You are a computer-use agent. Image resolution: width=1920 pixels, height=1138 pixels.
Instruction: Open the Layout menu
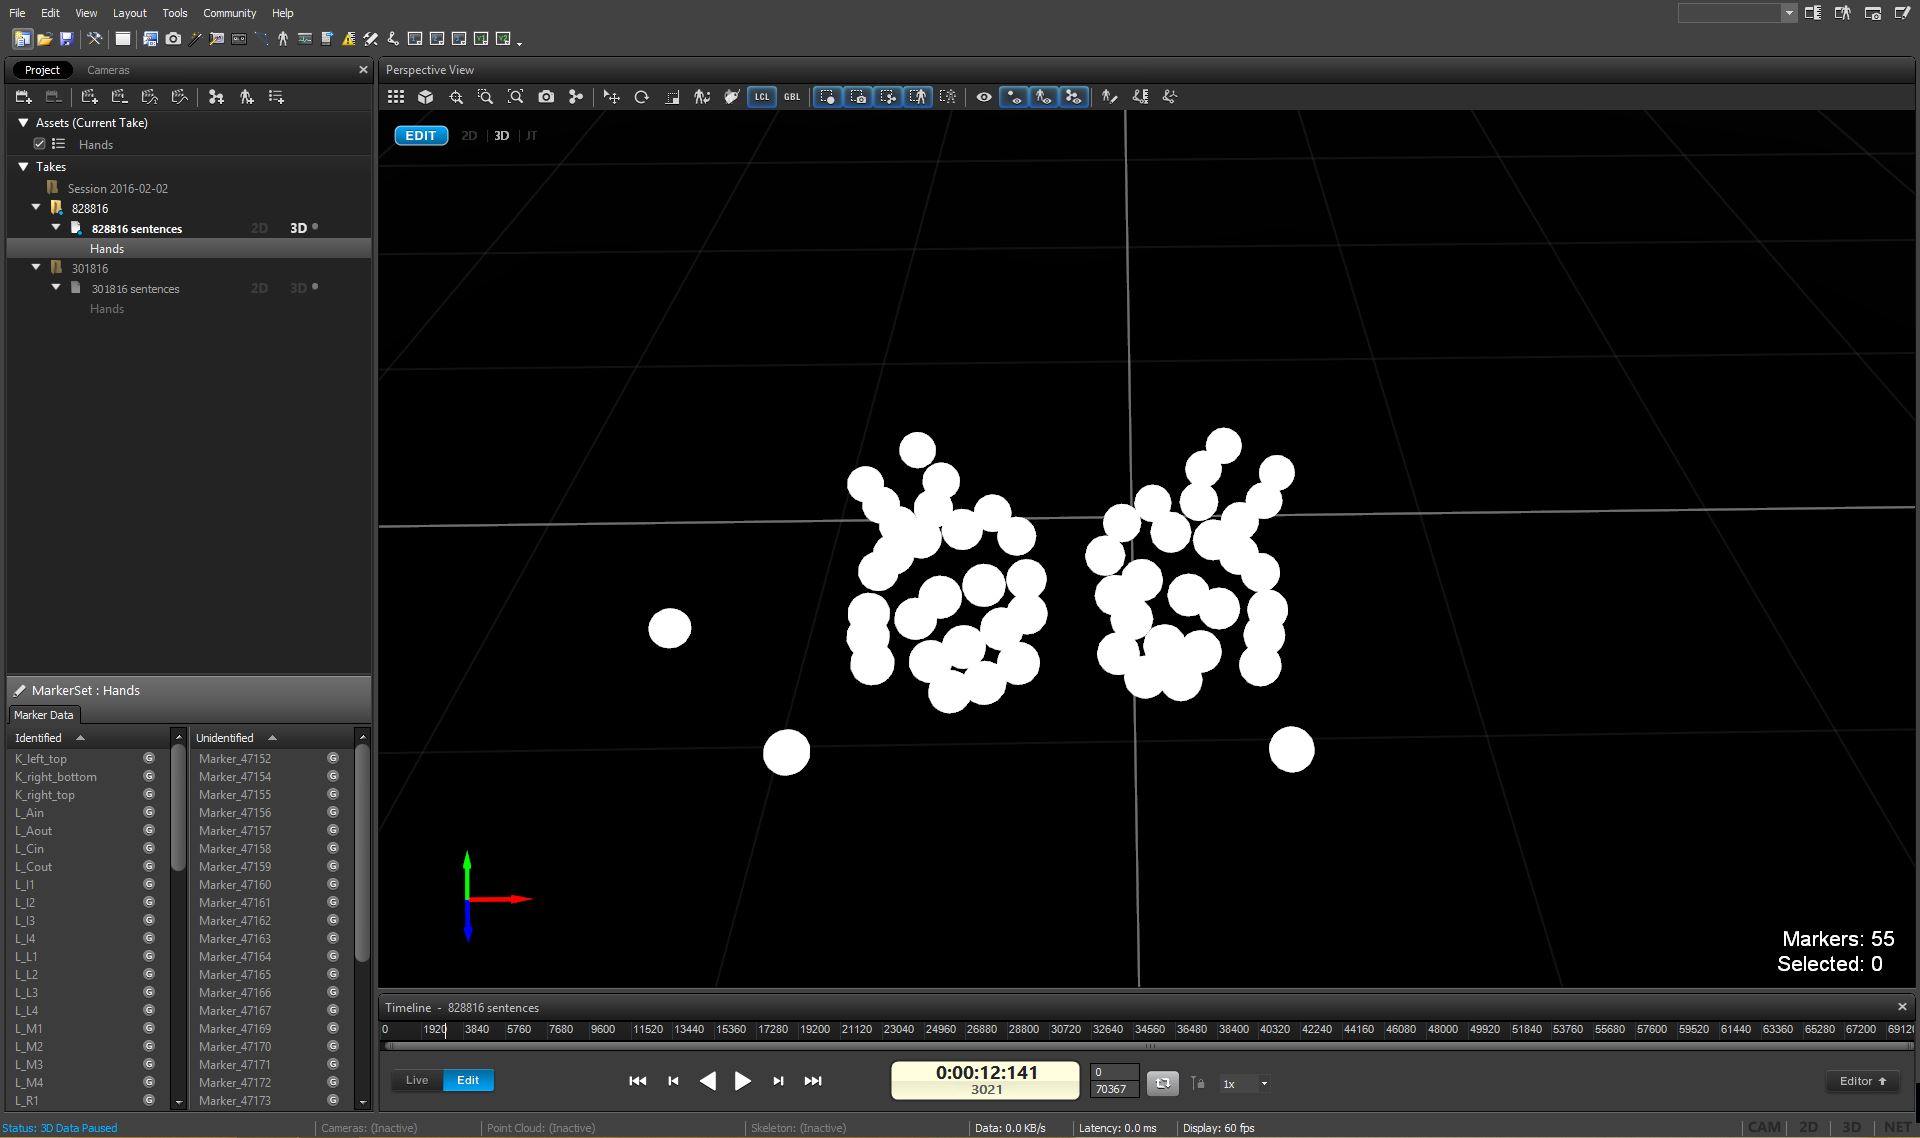tap(129, 13)
